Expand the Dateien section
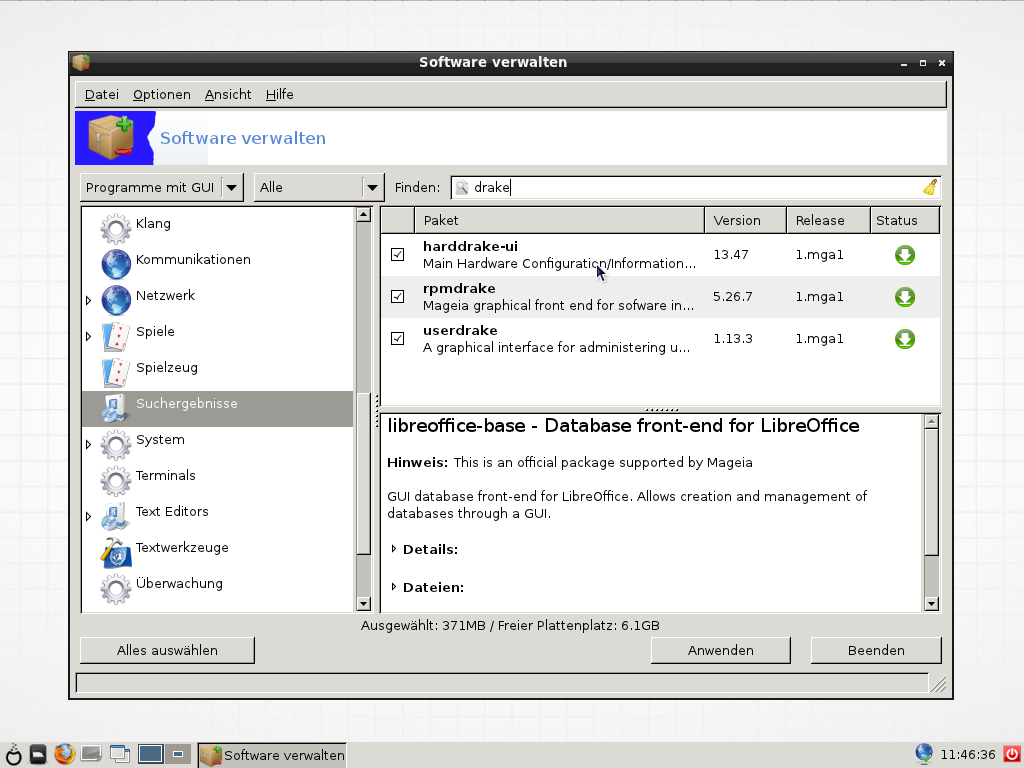Image resolution: width=1024 pixels, height=768 pixels. tap(394, 587)
